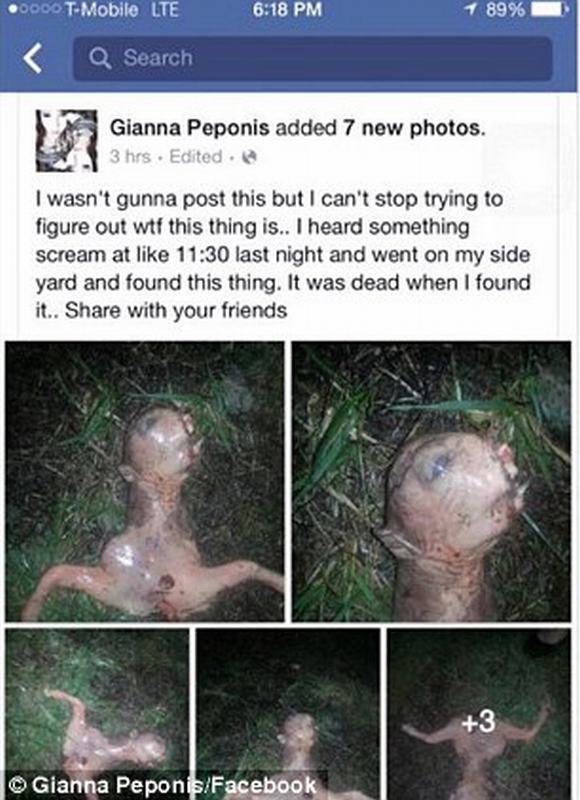580x800 pixels.
Task: Click the 7 new photos text
Action: click(414, 128)
